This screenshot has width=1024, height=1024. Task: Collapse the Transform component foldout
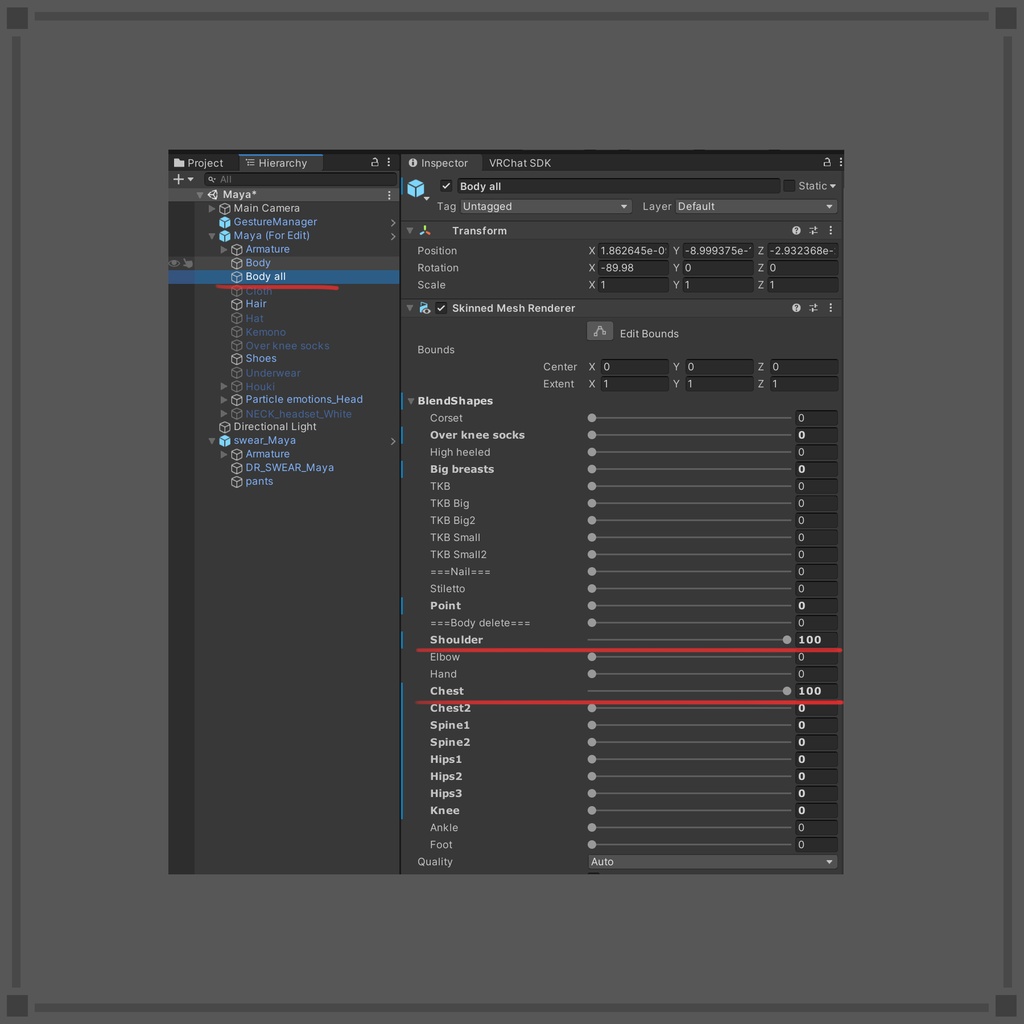tap(410, 231)
